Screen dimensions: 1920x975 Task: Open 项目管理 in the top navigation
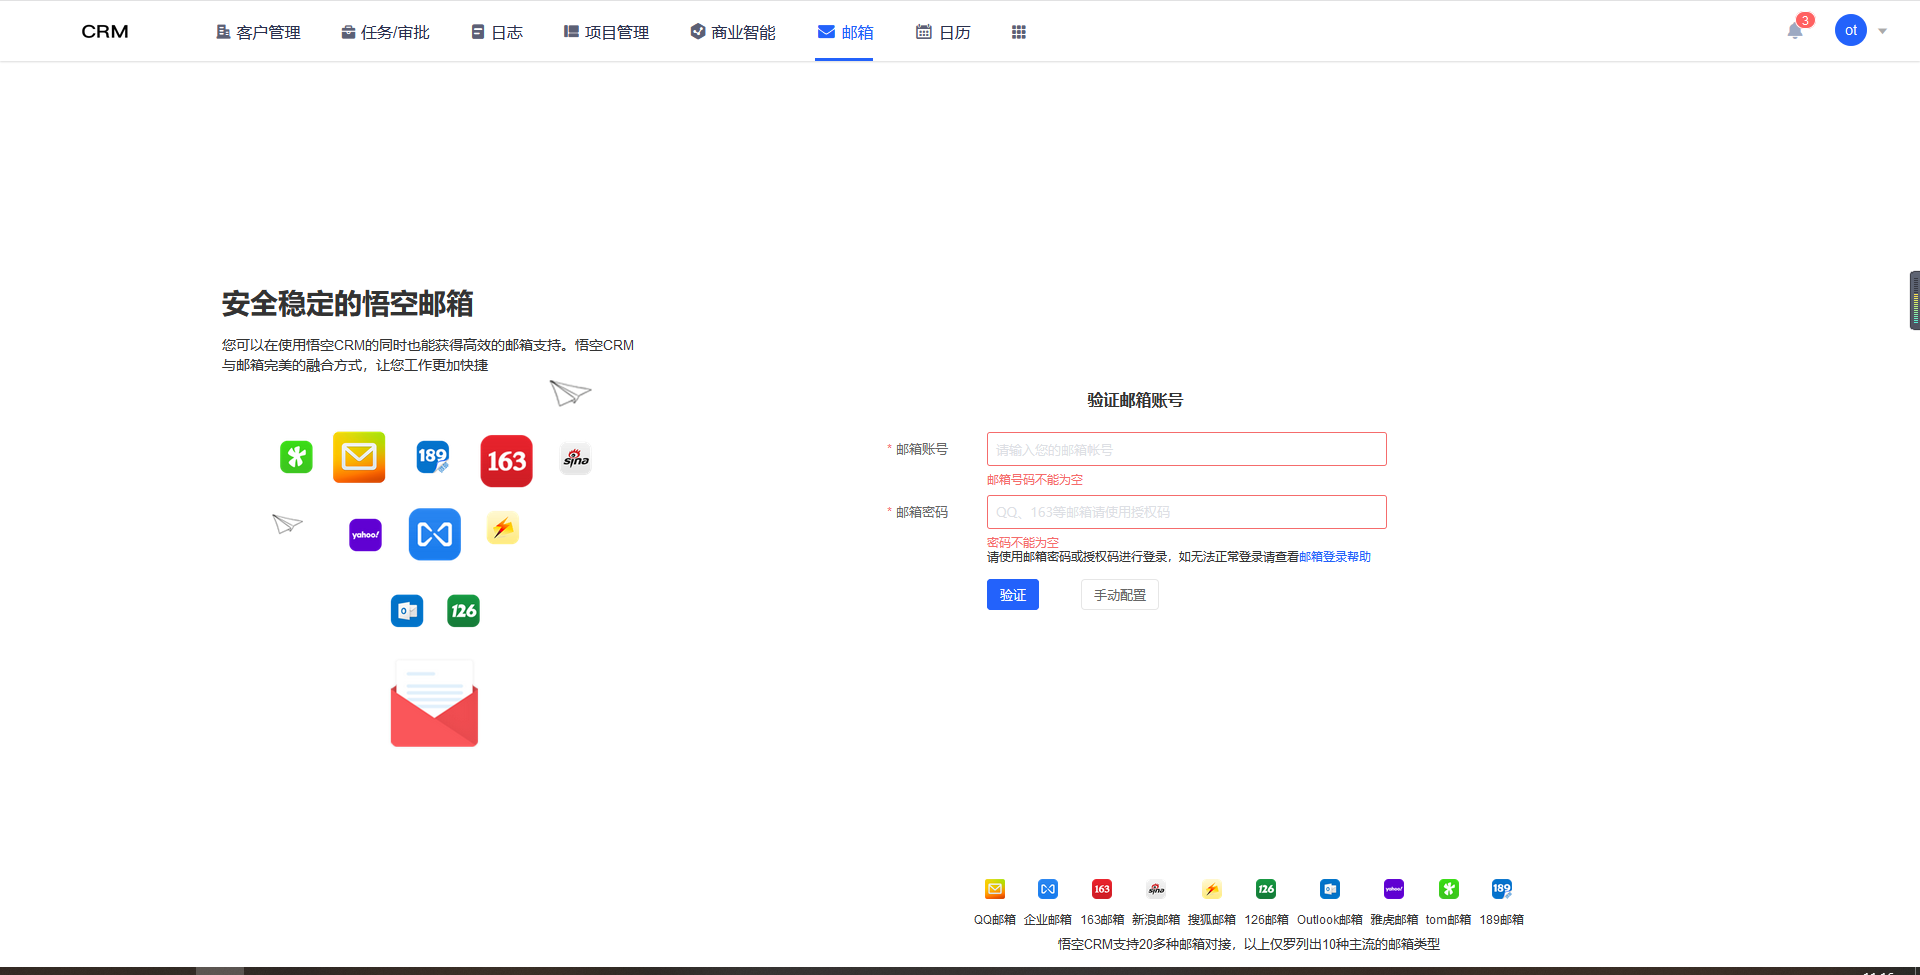(606, 32)
